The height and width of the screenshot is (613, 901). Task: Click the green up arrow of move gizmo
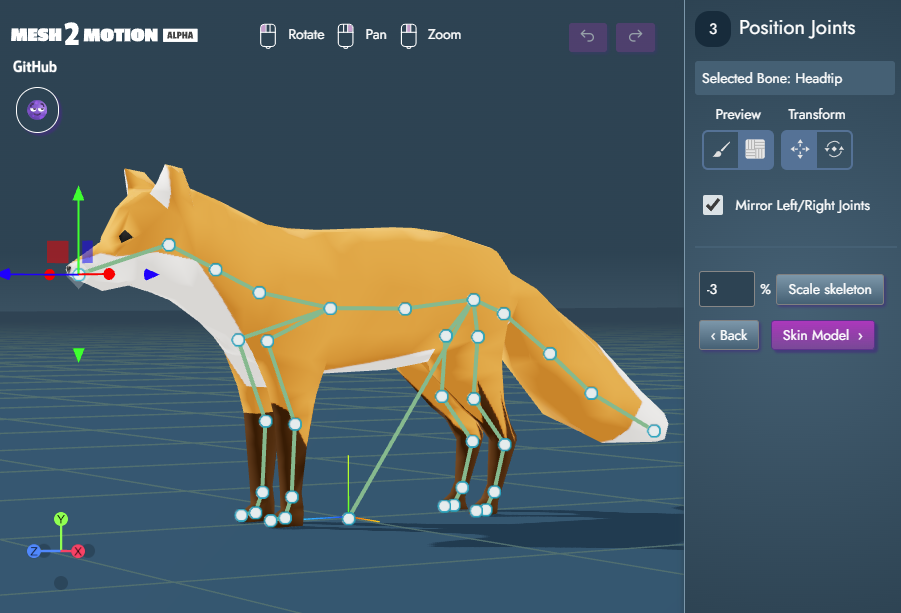79,193
